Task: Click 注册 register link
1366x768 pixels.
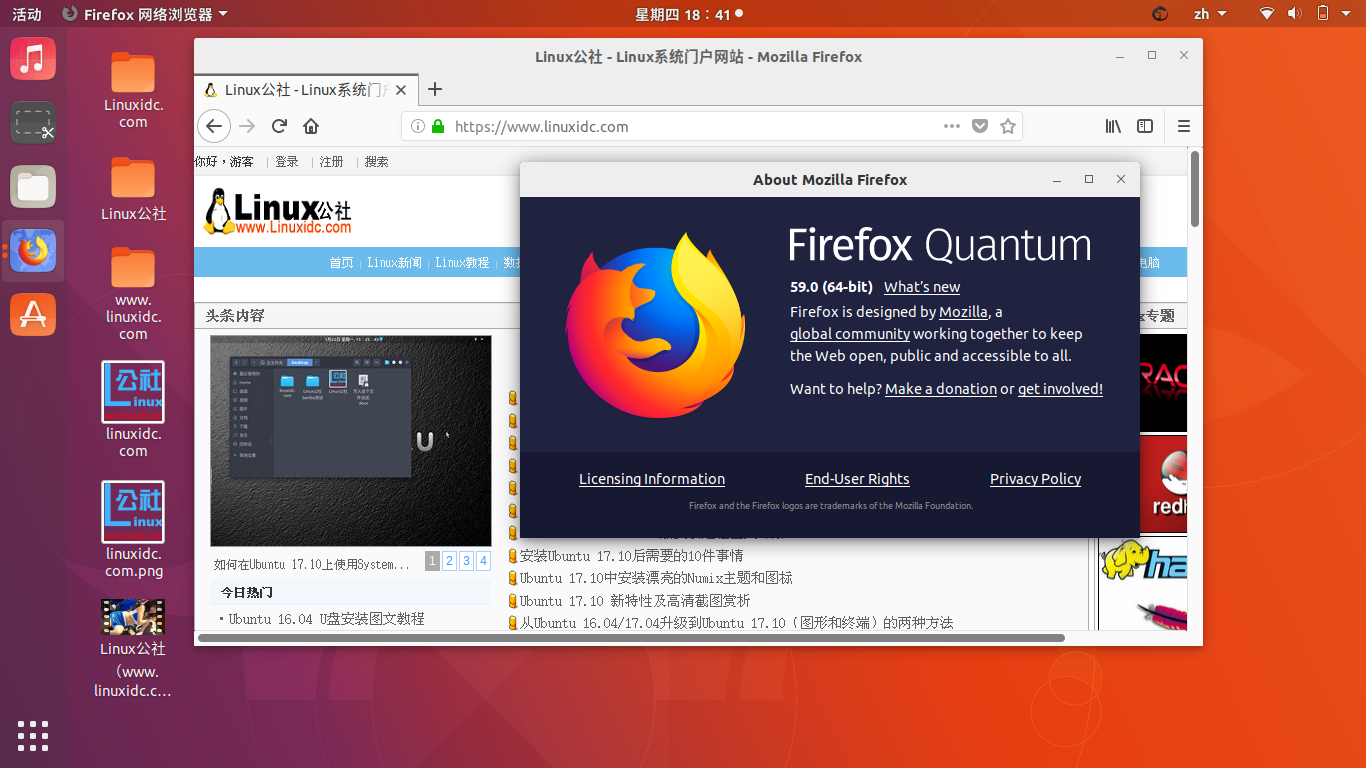Action: [x=331, y=161]
